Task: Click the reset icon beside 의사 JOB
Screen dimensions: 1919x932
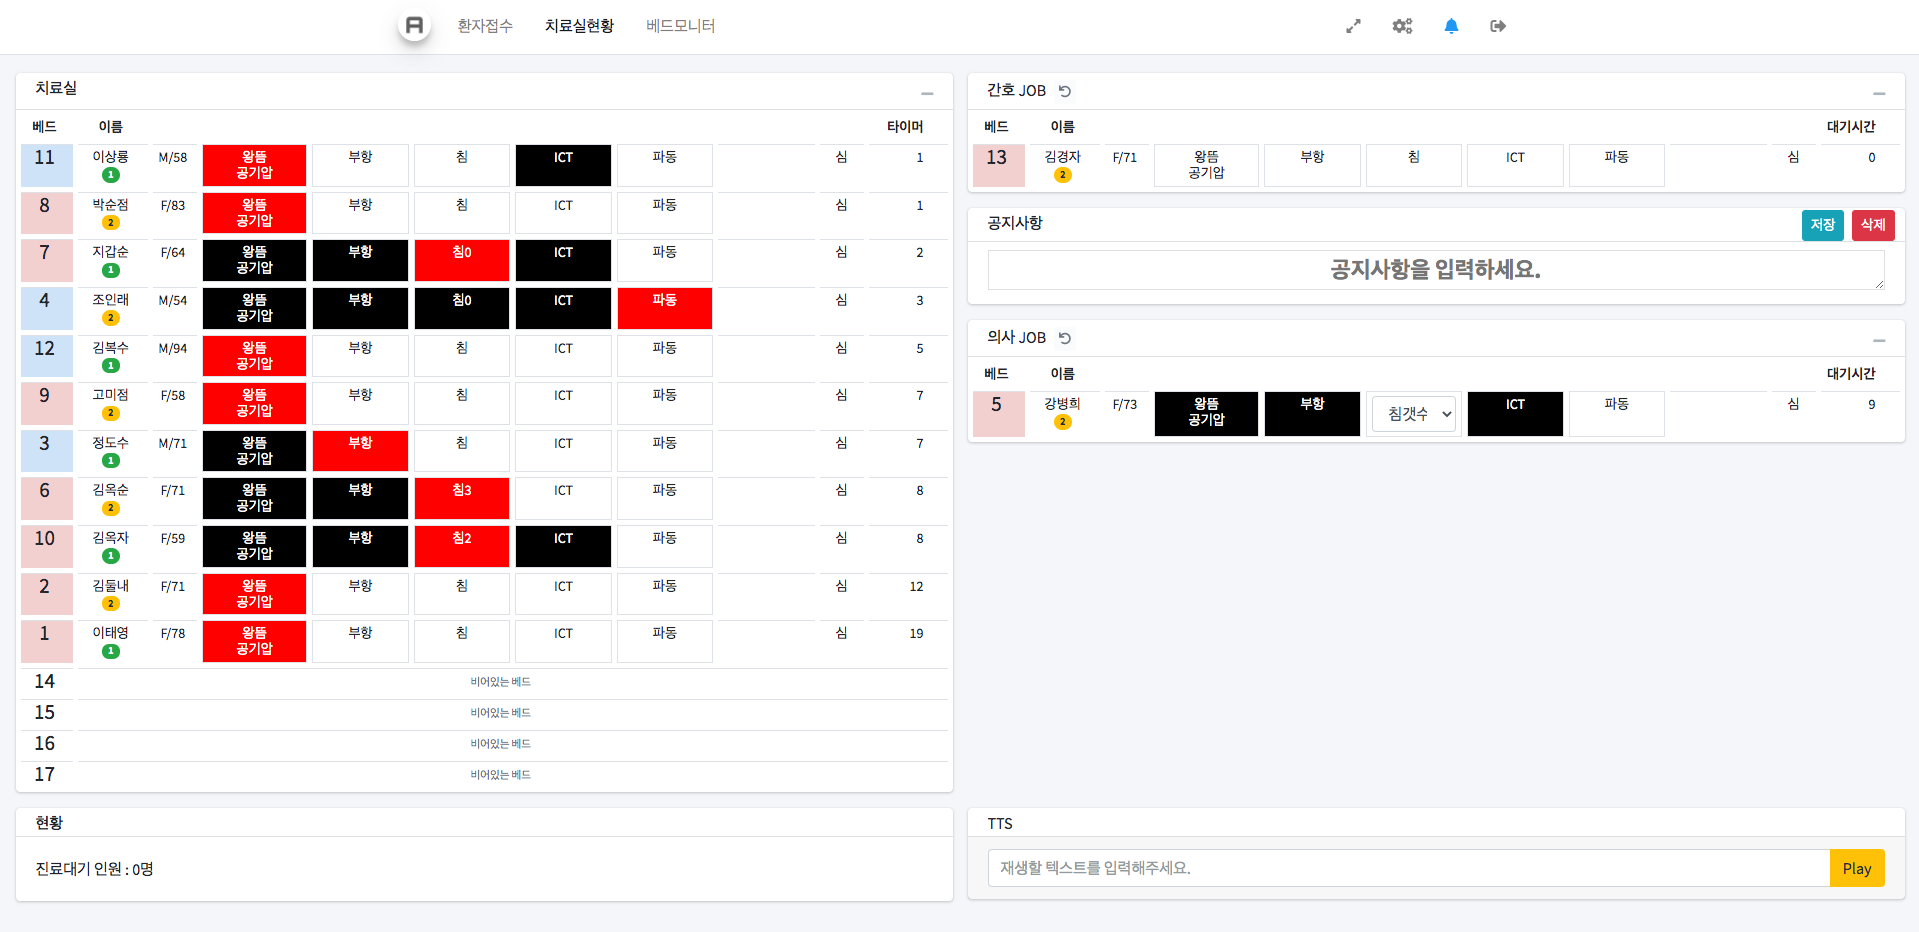Action: 1064,338
